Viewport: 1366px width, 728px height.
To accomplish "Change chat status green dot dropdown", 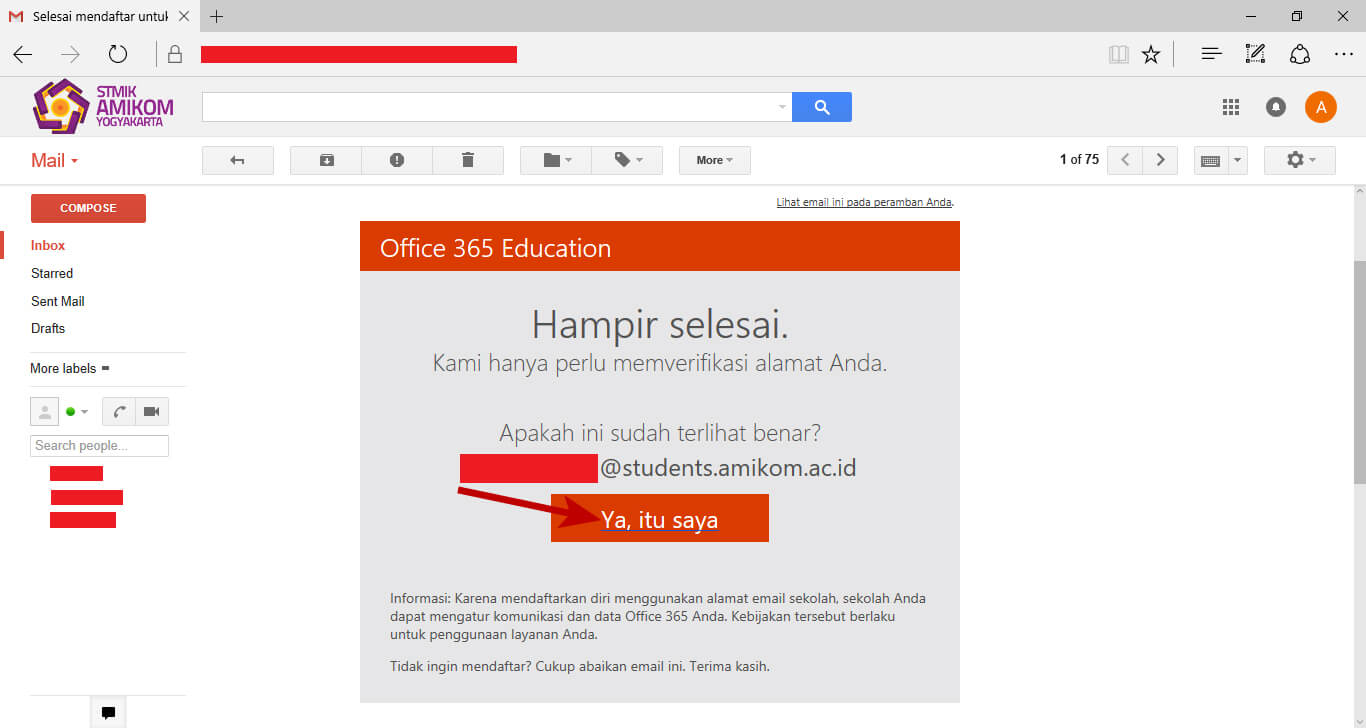I will tap(77, 411).
